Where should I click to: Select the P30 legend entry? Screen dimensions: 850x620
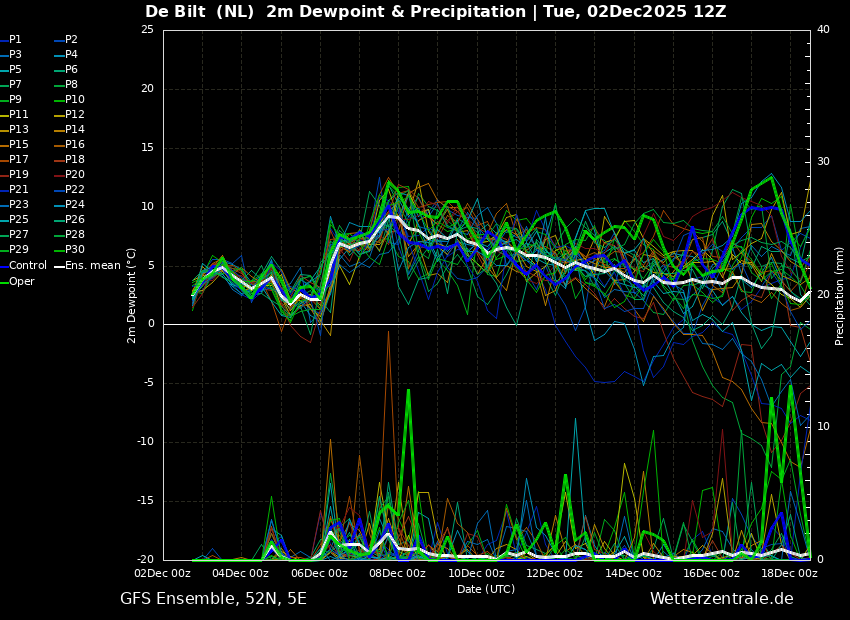74,250
